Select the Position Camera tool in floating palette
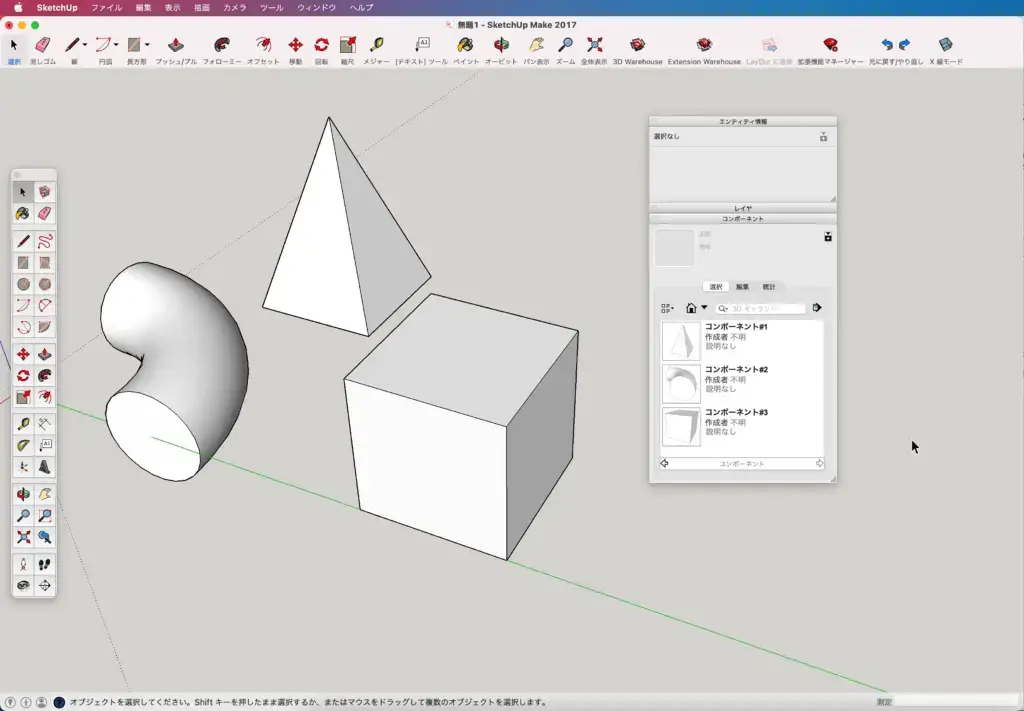1024x711 pixels. [23, 564]
